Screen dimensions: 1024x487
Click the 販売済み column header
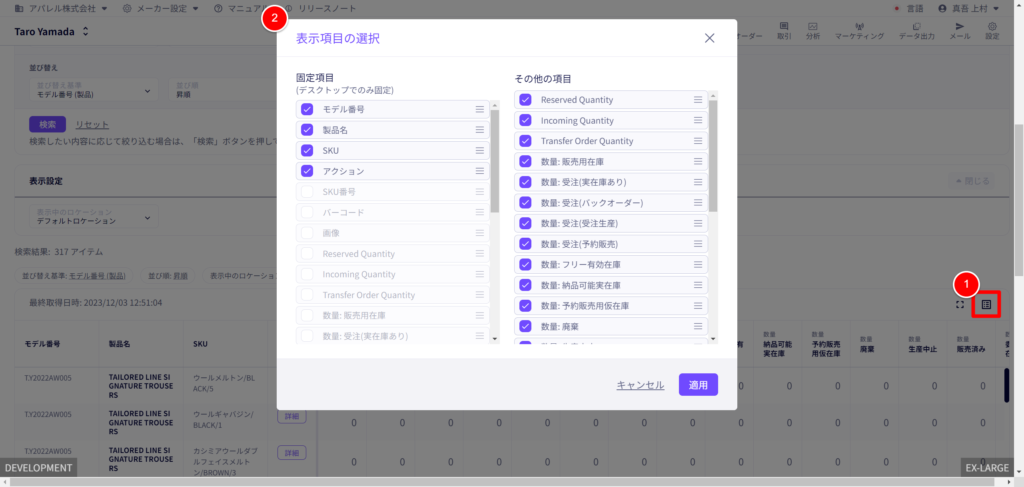pyautogui.click(x=970, y=344)
